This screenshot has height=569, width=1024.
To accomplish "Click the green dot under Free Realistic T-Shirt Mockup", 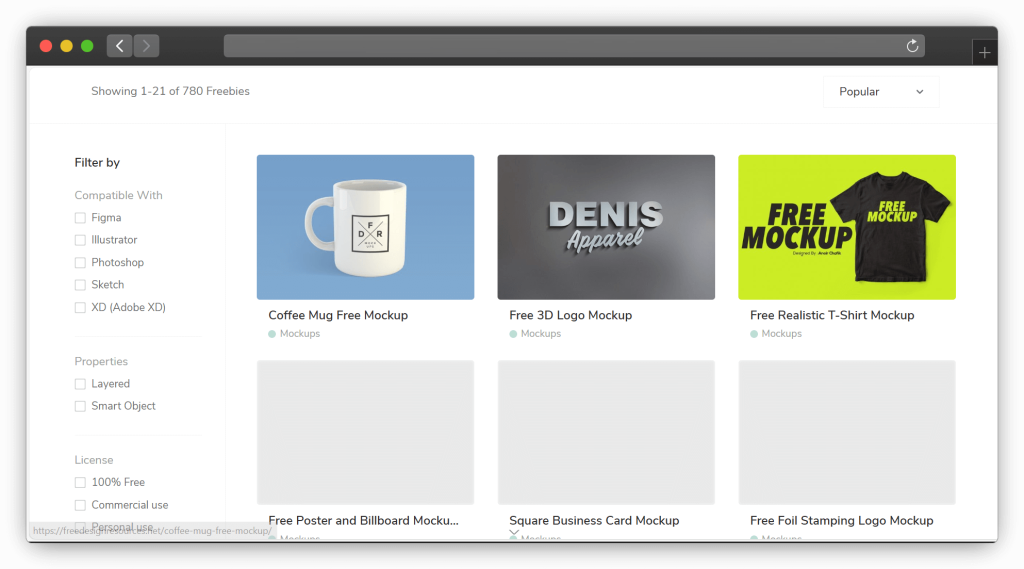I will (754, 334).
